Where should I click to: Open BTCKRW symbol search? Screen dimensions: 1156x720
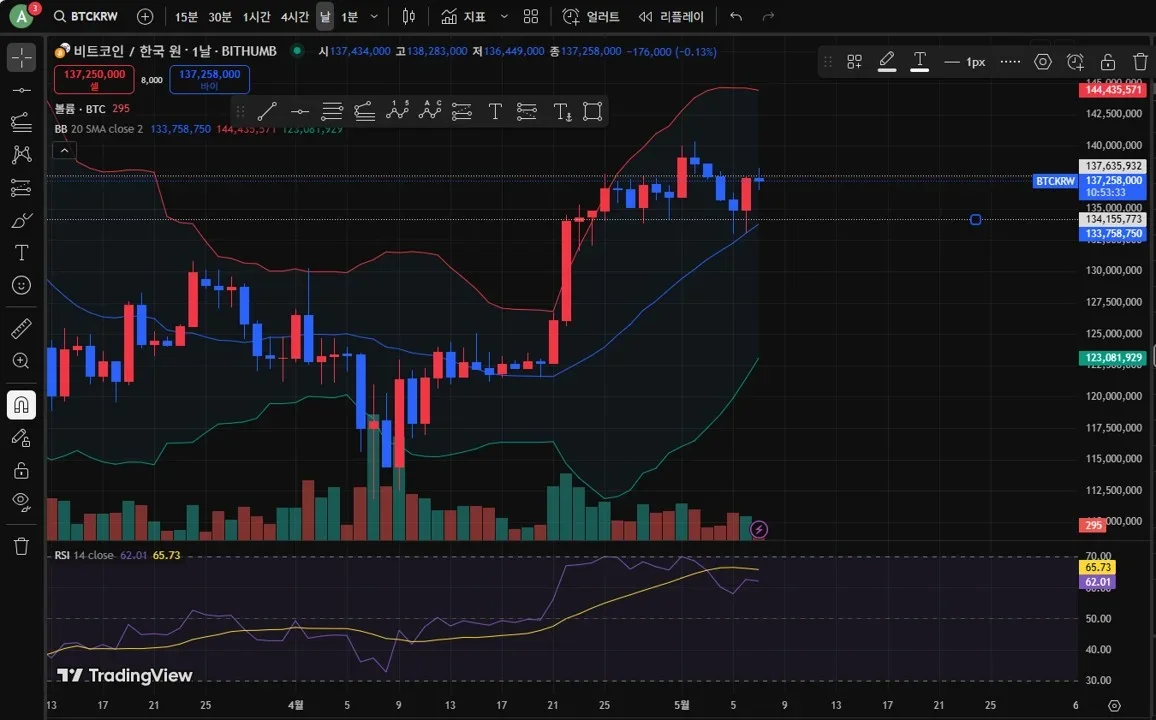[x=86, y=16]
